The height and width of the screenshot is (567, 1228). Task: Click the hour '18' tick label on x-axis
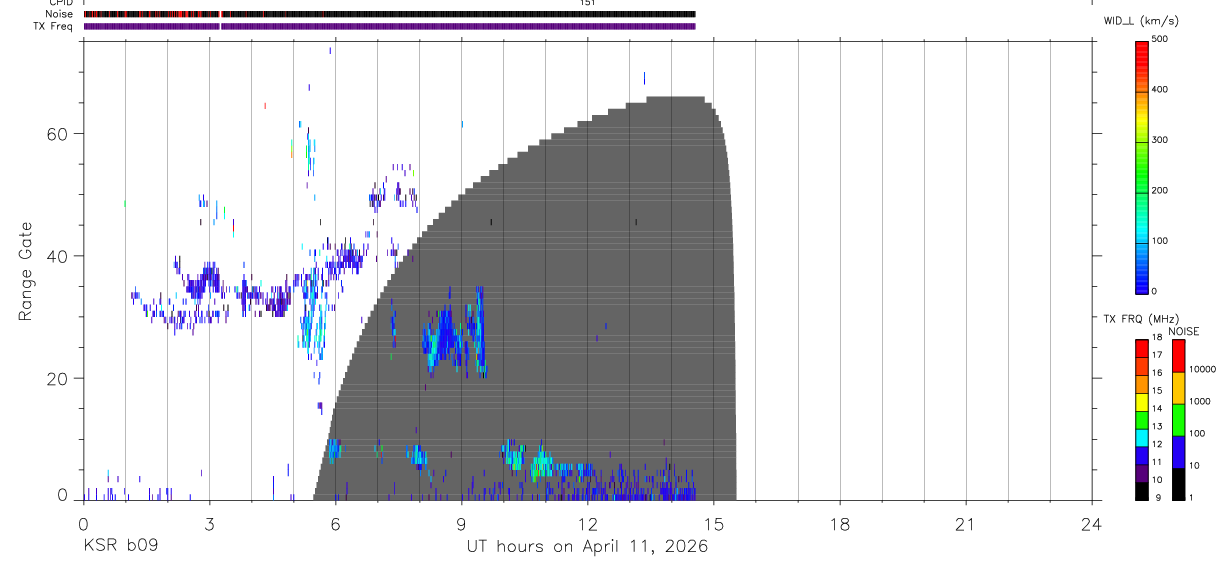coord(839,524)
